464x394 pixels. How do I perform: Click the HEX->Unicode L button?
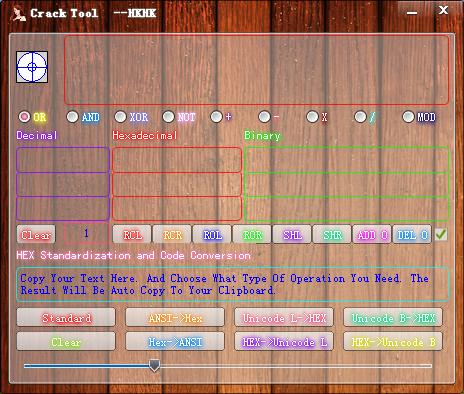pos(284,342)
